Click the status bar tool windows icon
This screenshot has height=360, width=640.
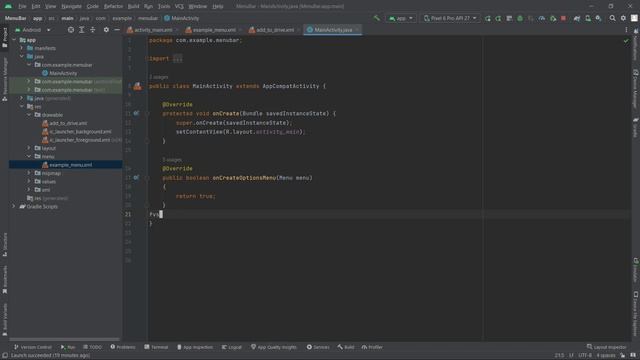[x=4, y=356]
